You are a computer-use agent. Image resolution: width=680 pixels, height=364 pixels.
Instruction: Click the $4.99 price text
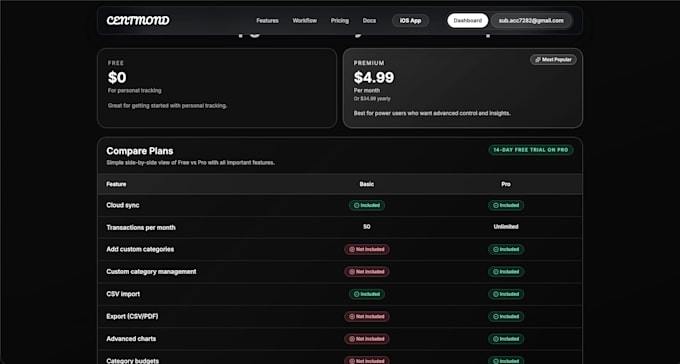click(x=374, y=78)
